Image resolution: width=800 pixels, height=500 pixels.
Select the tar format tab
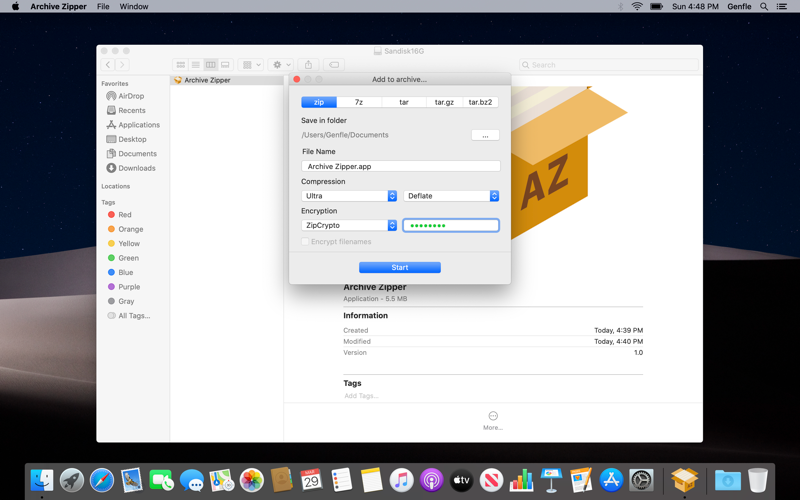pos(404,102)
